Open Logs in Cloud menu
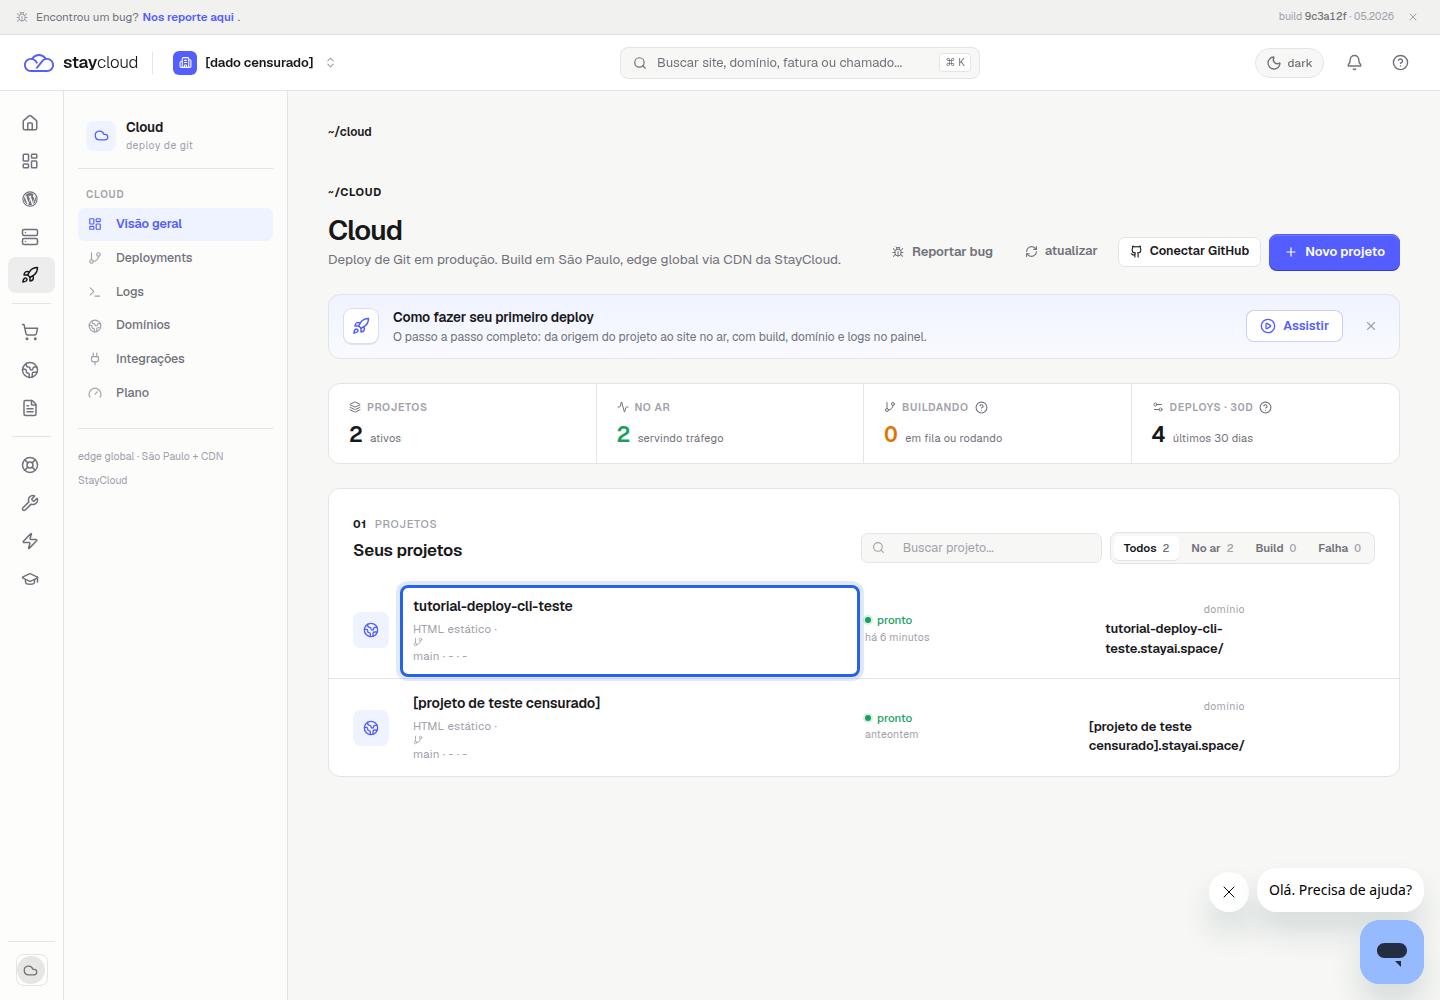This screenshot has width=1440, height=1000. coord(175,292)
